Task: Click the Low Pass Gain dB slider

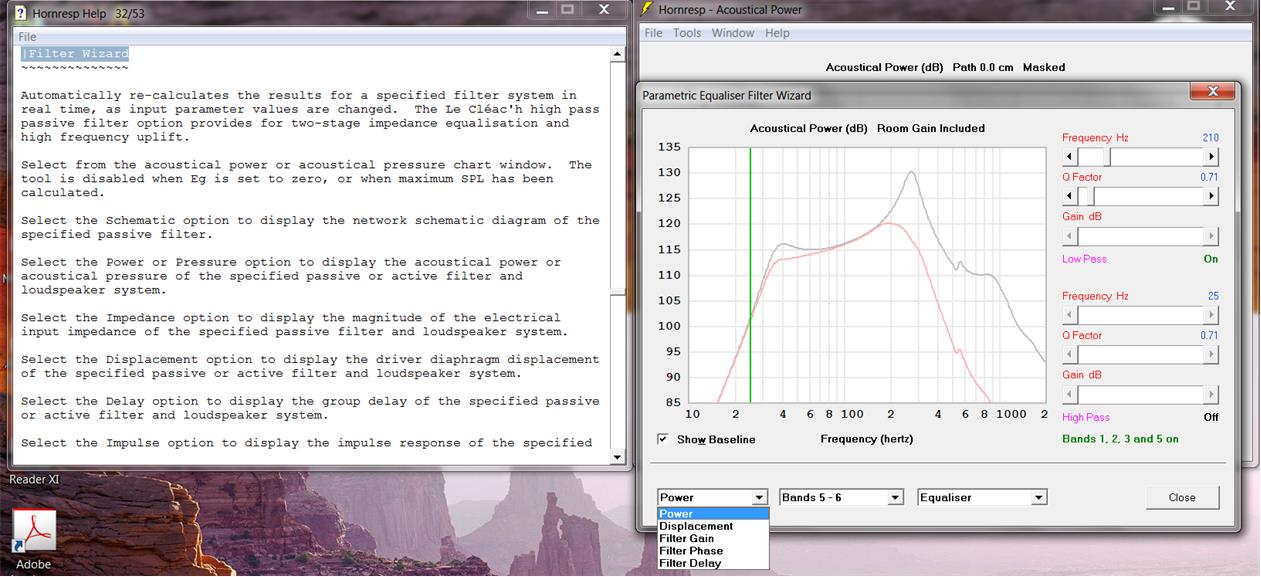Action: (1140, 236)
